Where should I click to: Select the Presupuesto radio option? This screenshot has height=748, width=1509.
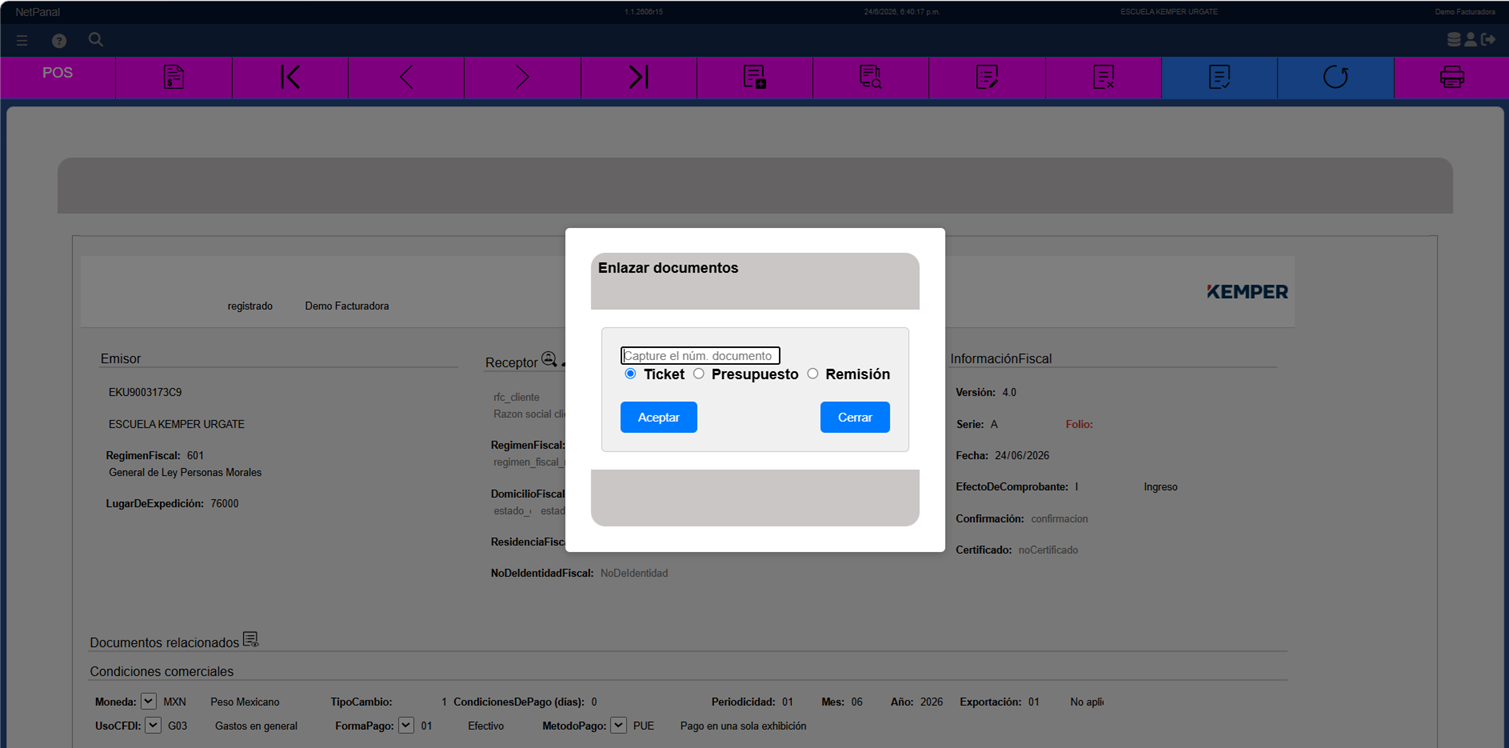tap(699, 374)
